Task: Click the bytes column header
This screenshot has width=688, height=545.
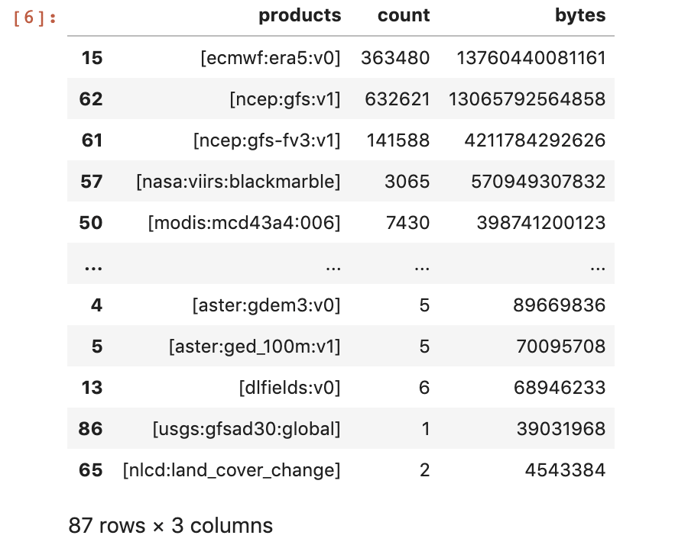Action: pyautogui.click(x=580, y=16)
